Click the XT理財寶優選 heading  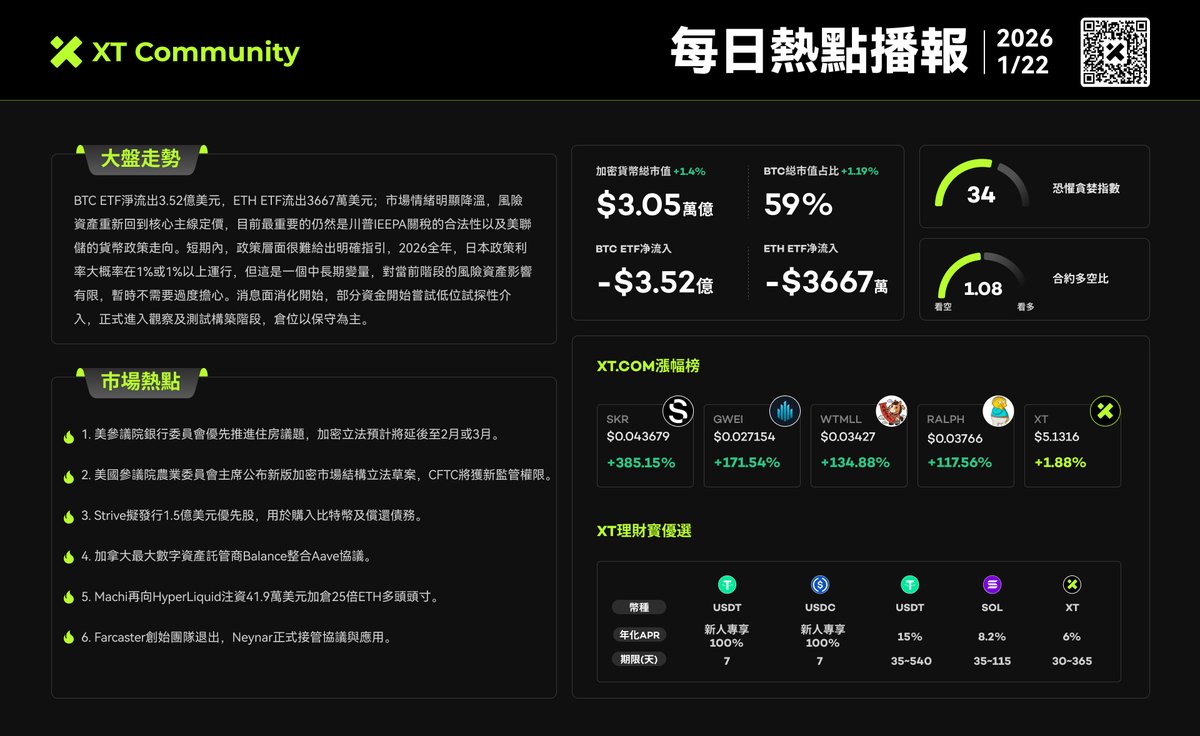tap(644, 530)
